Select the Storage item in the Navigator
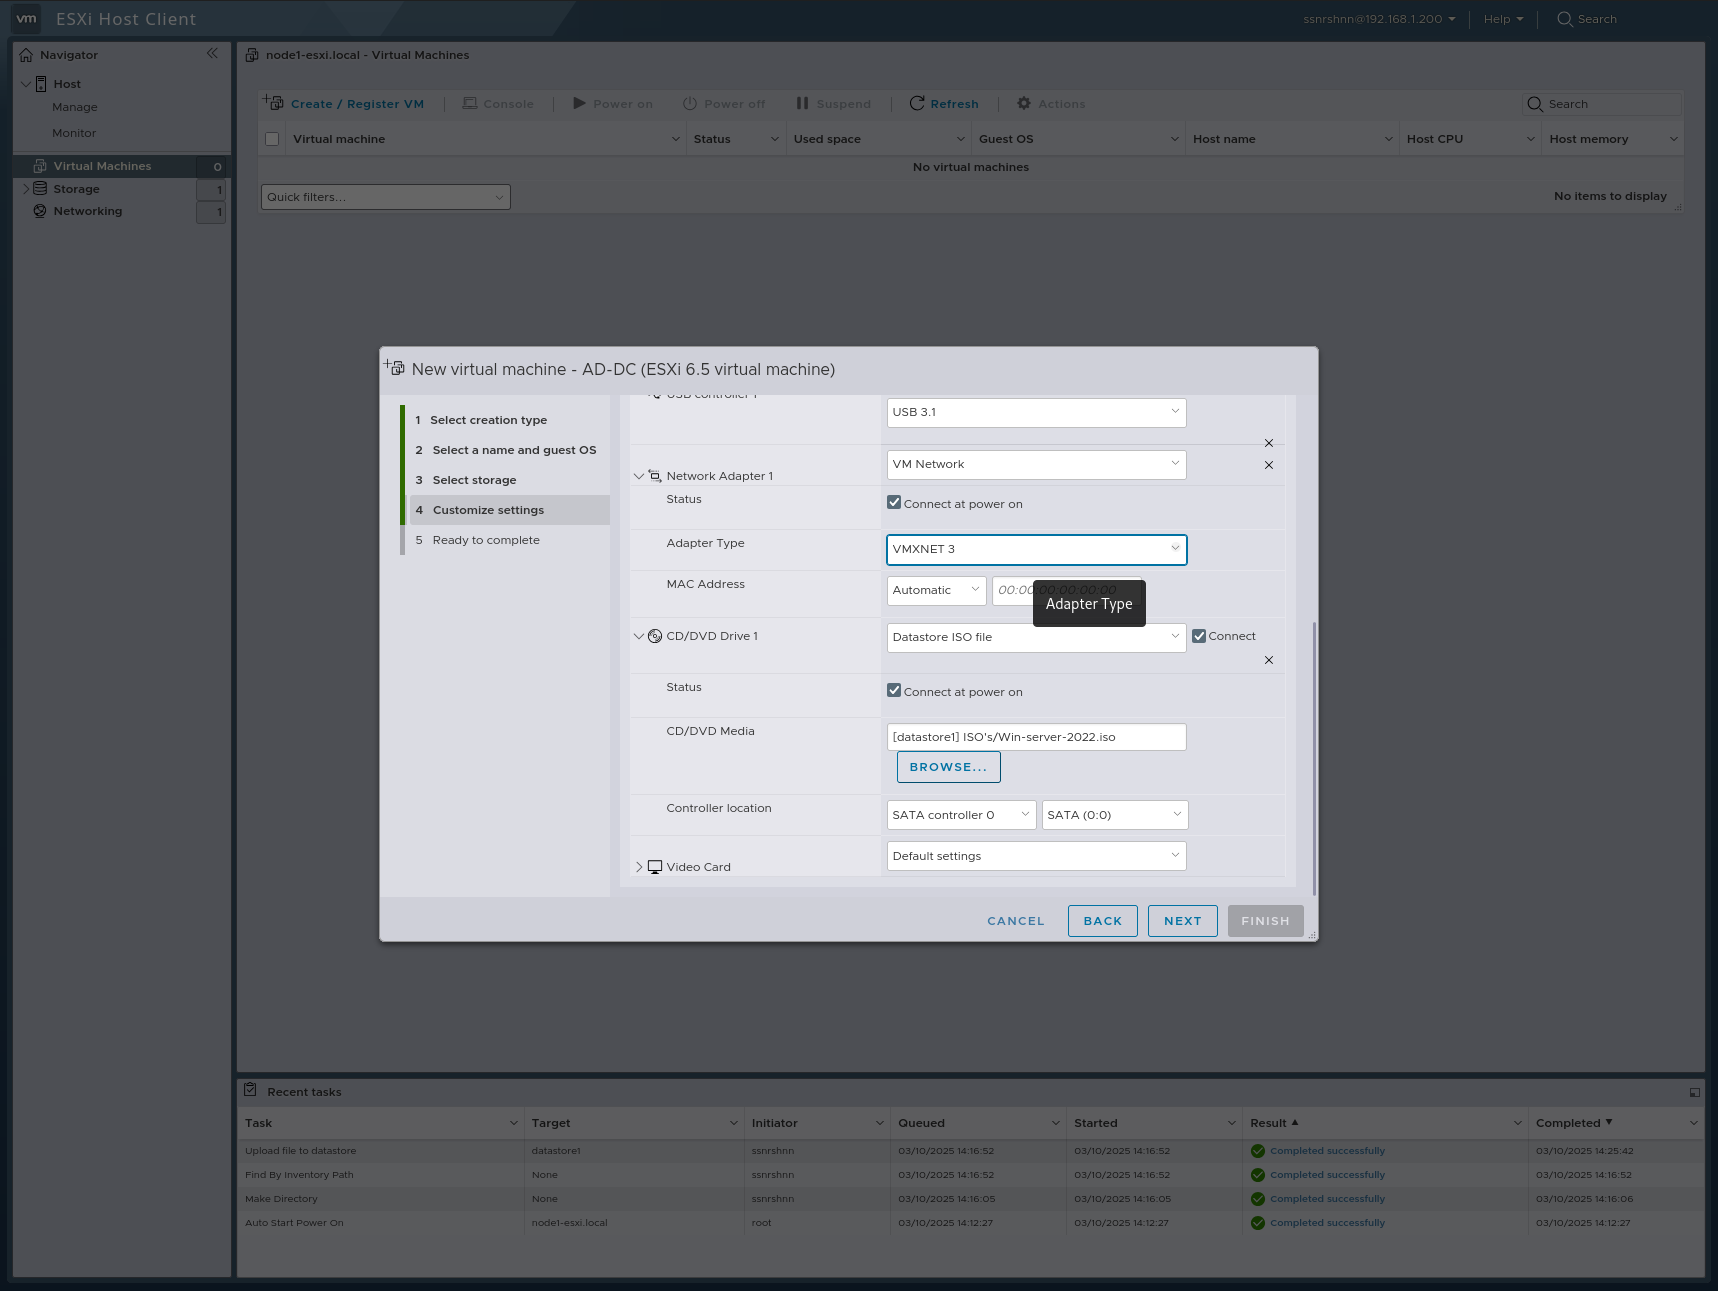The width and height of the screenshot is (1718, 1291). click(76, 188)
